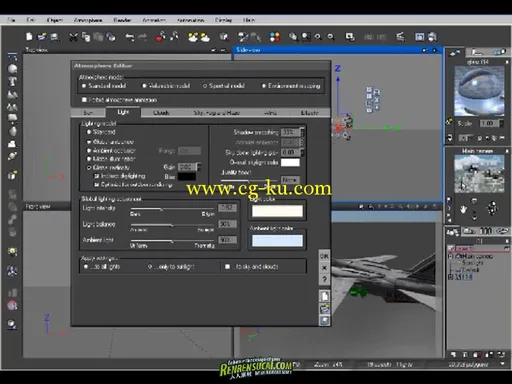Select the Environment mapping radio
The height and width of the screenshot is (384, 512).
pos(264,86)
